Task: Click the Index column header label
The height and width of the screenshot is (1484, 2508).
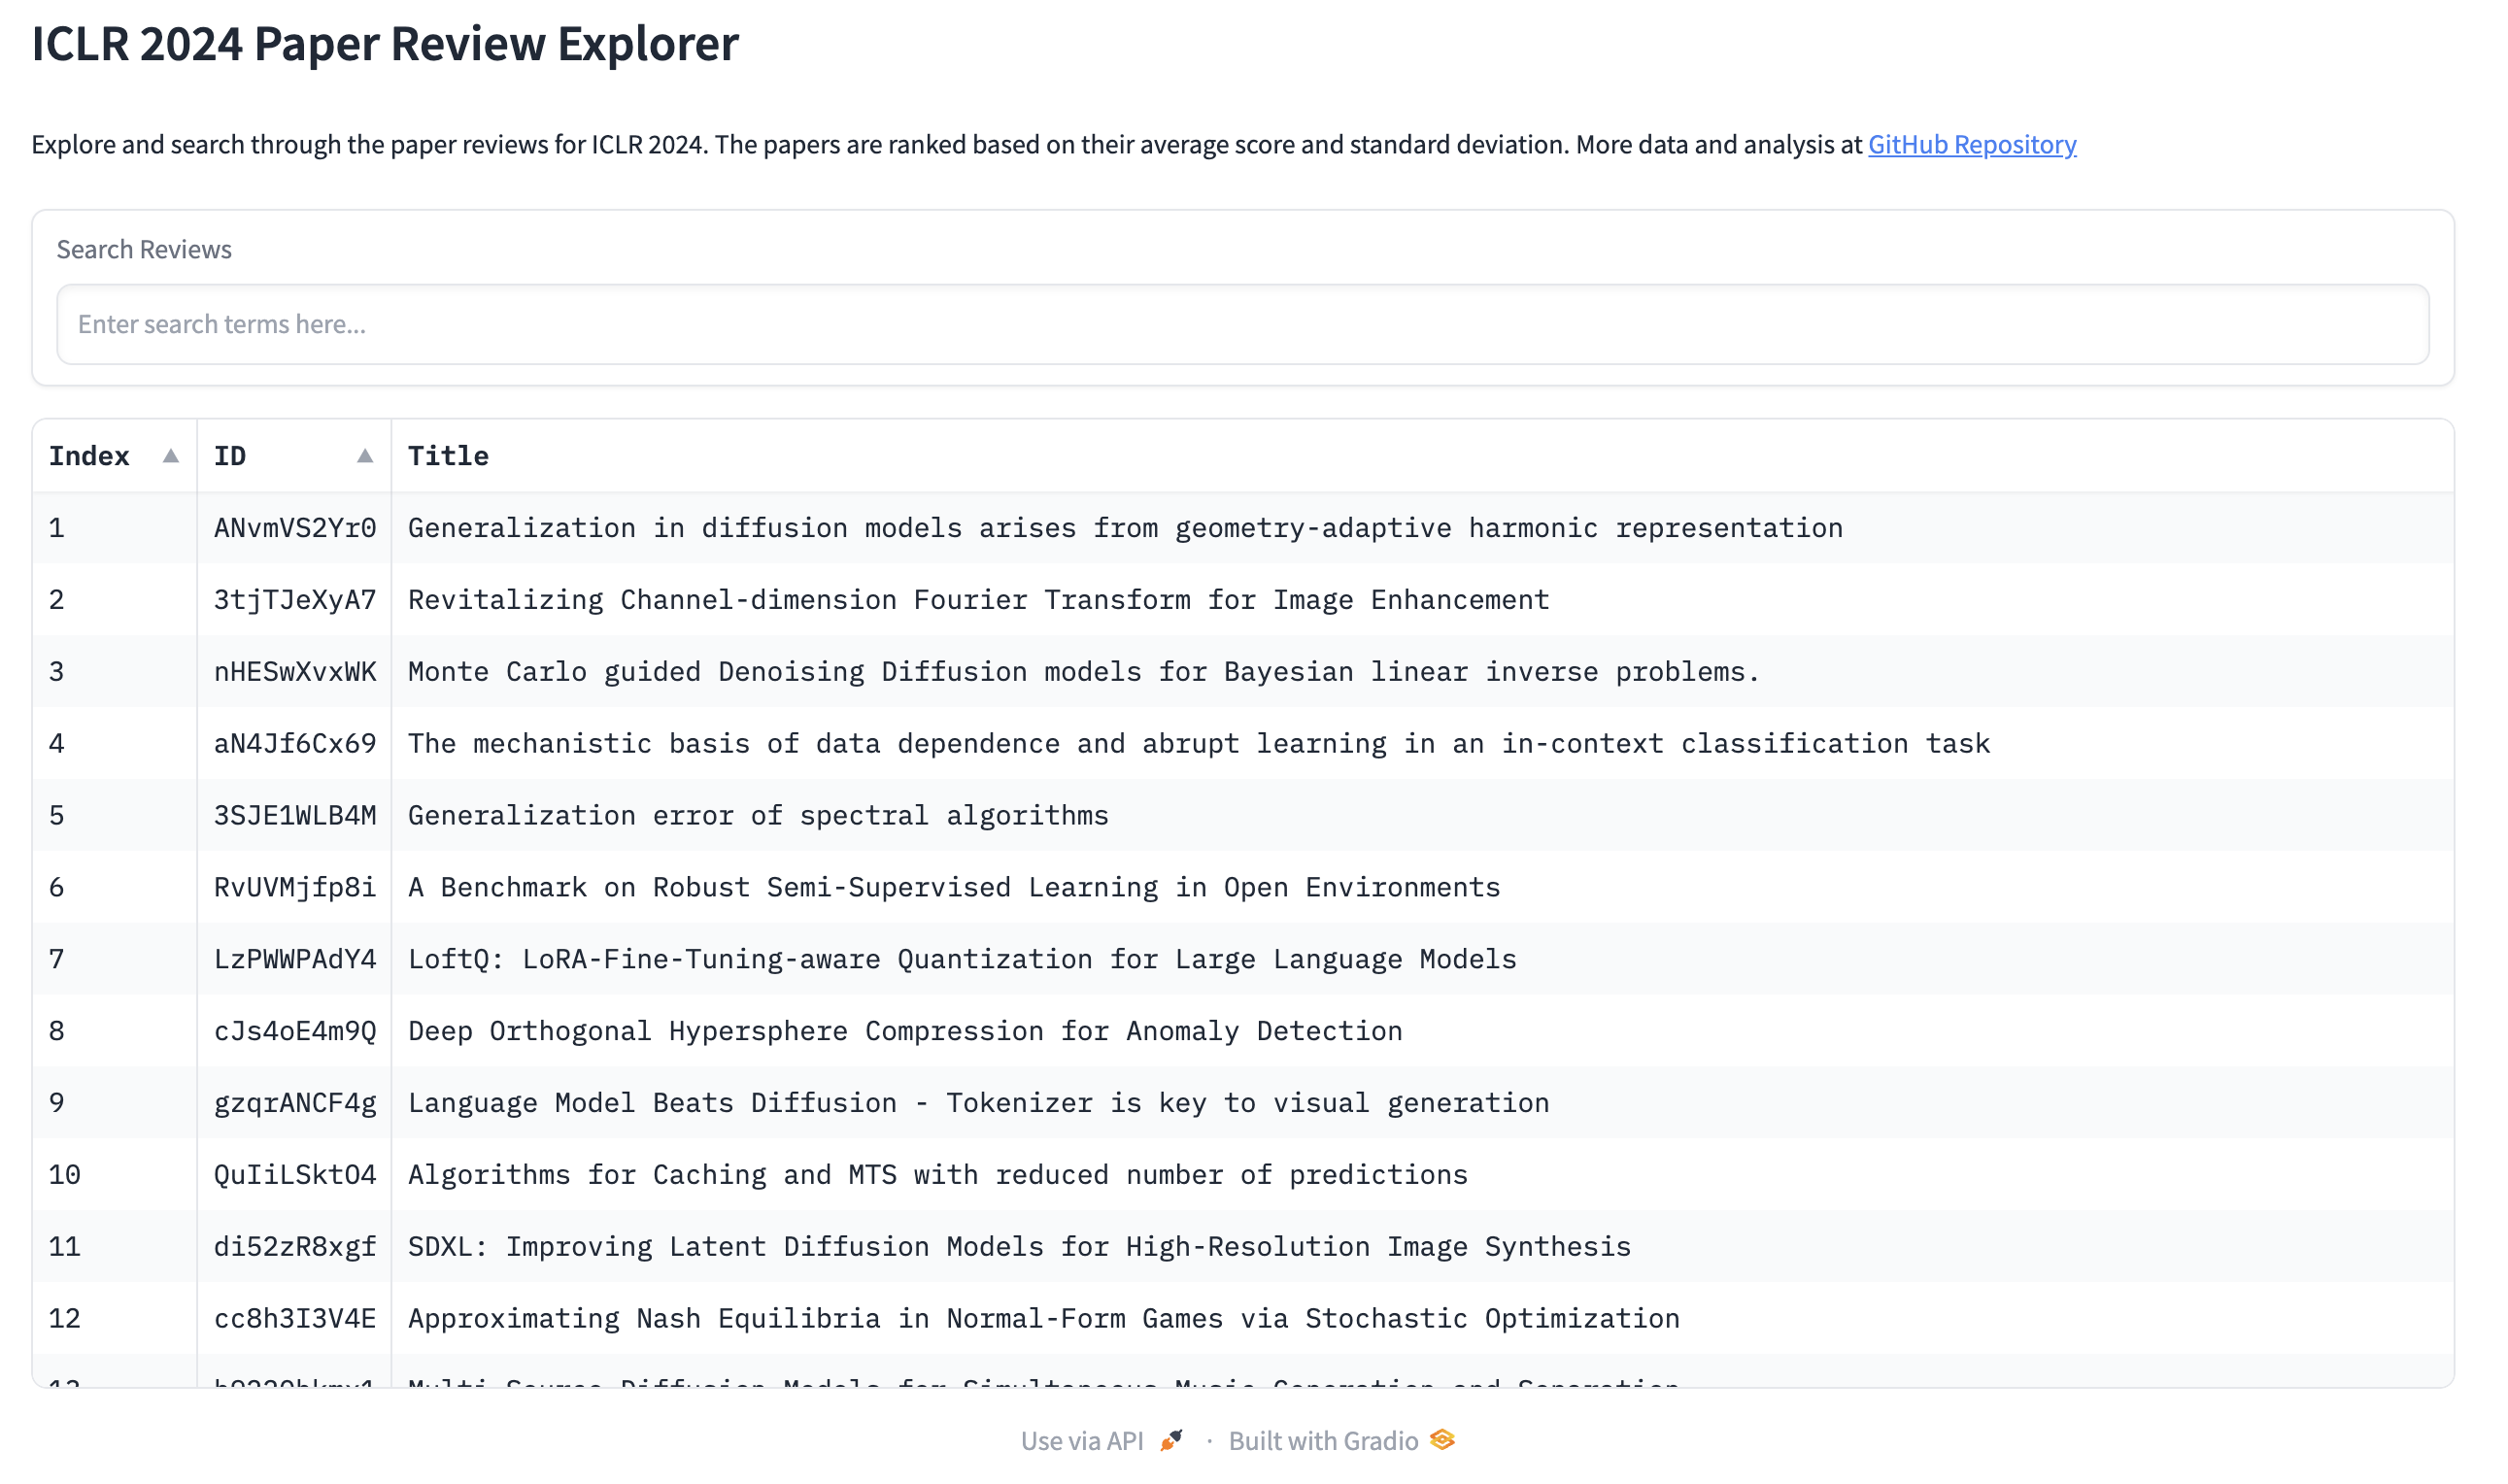Action: 89,456
